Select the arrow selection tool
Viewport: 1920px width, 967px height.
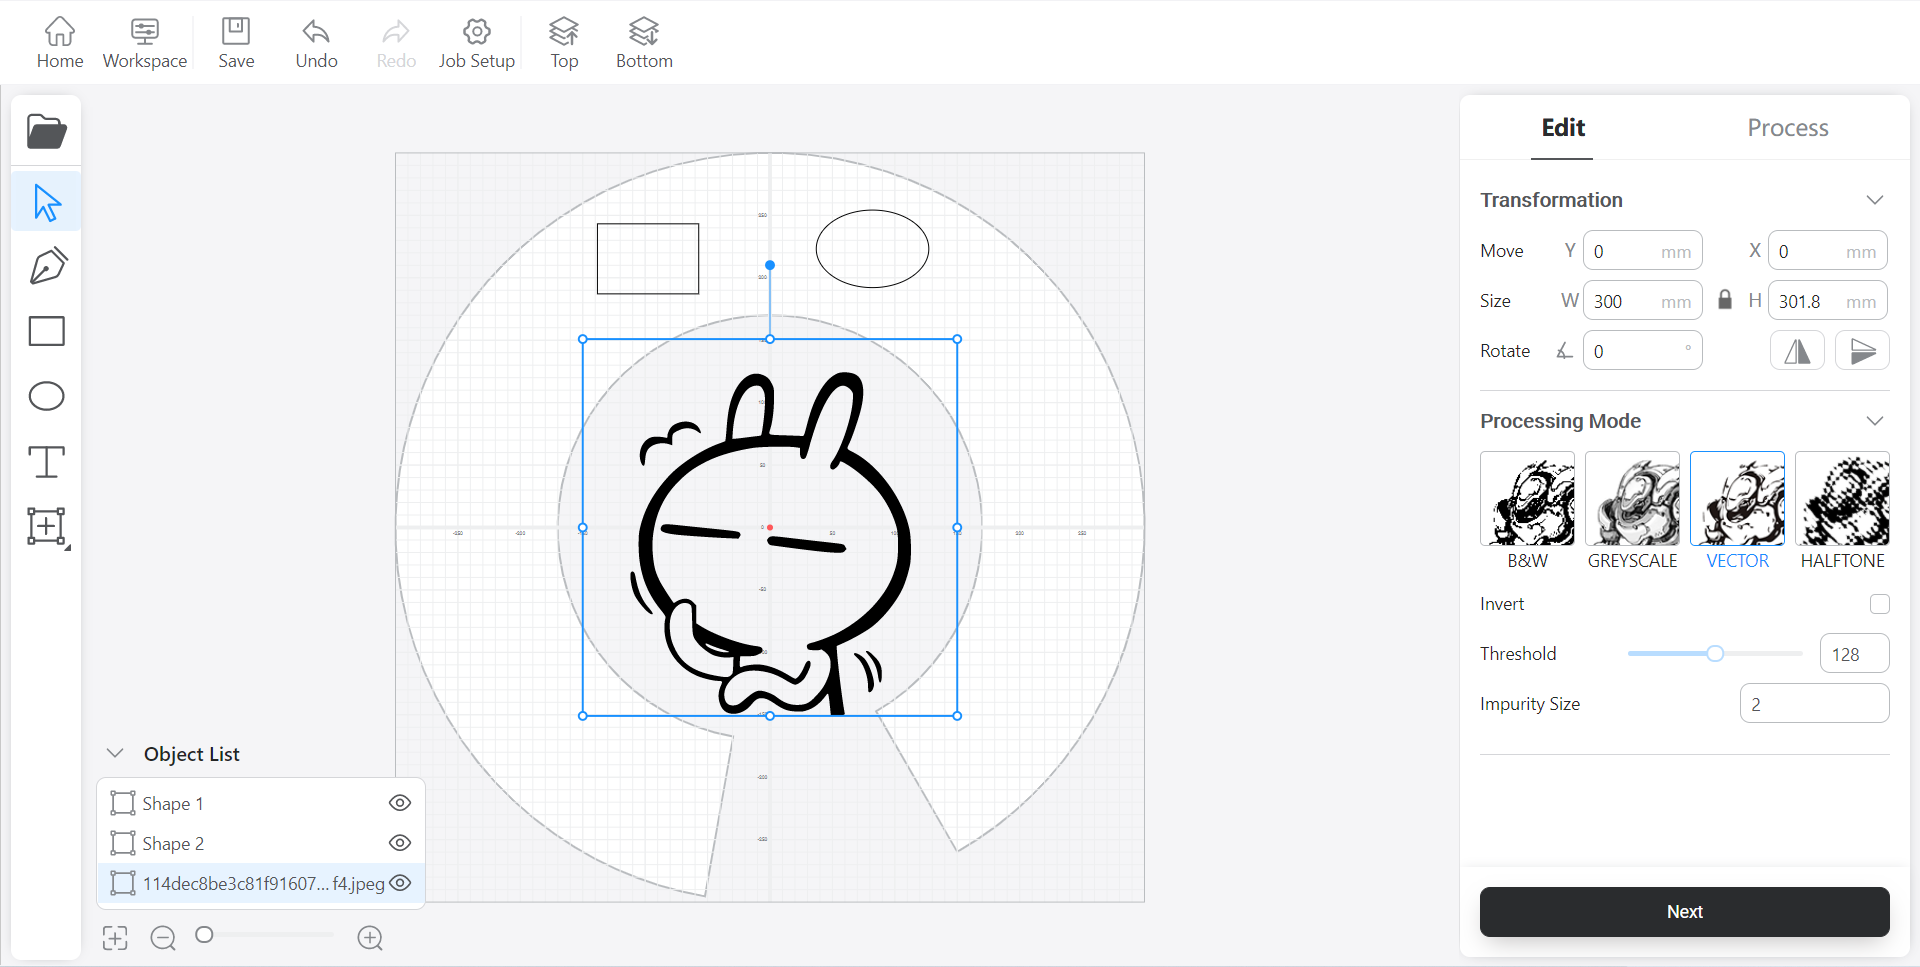[46, 201]
